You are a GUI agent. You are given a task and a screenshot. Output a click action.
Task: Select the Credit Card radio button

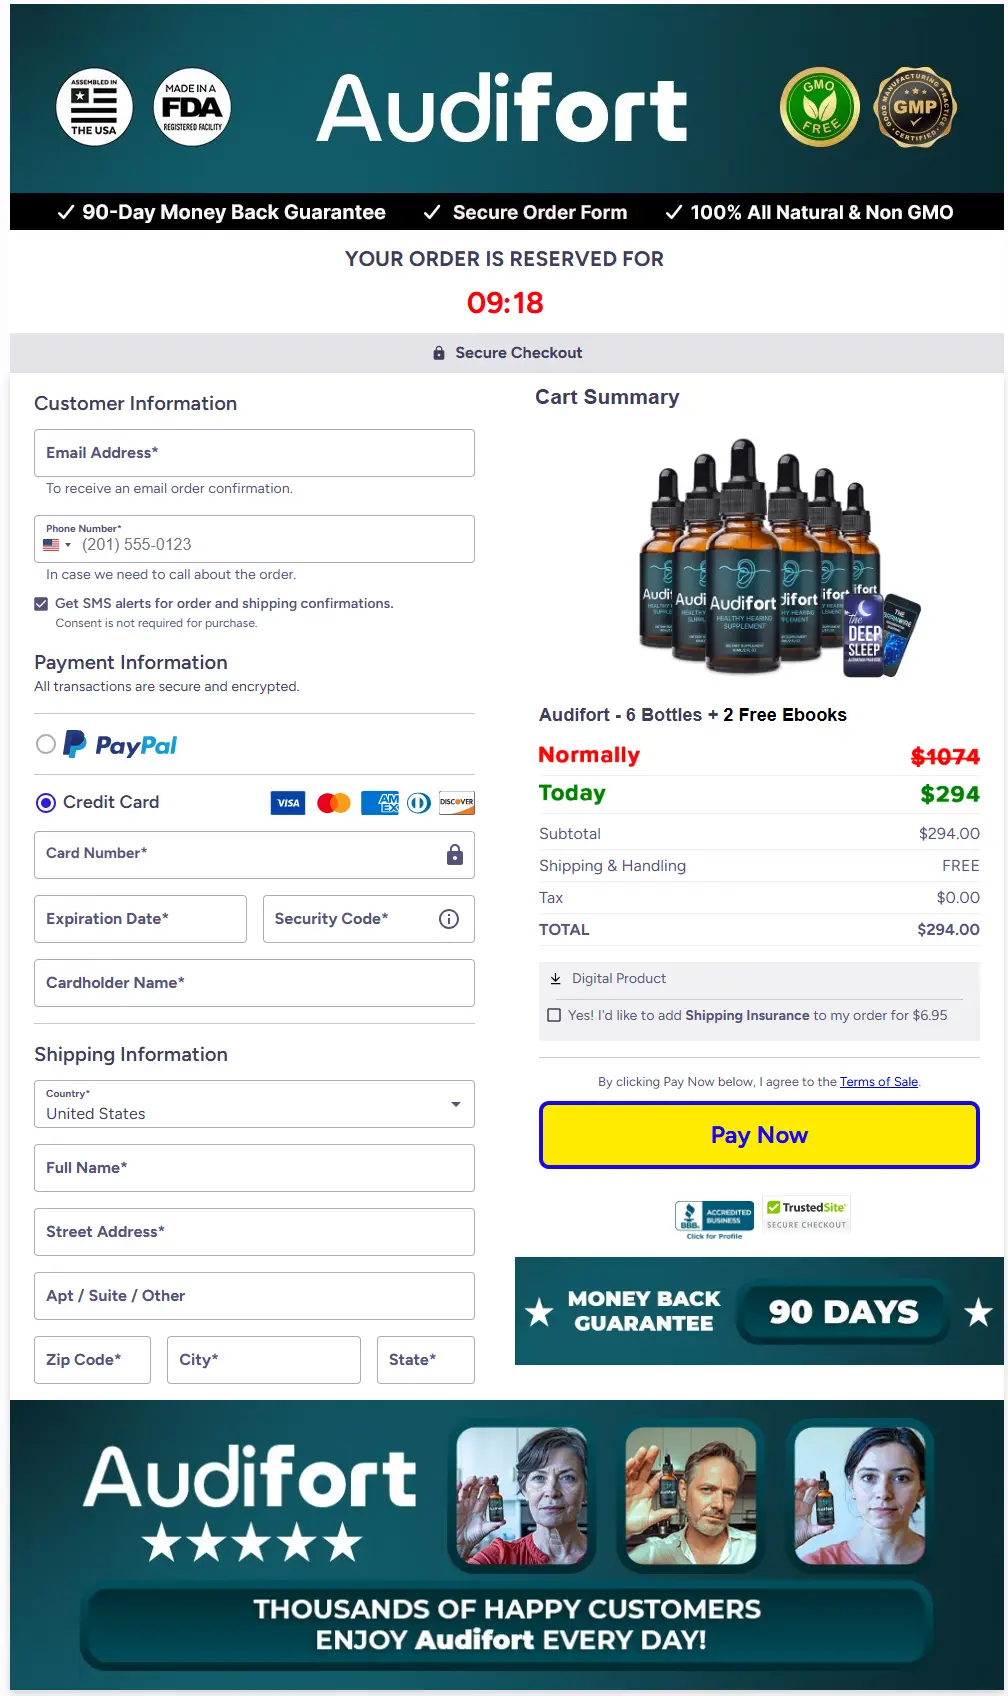(x=46, y=803)
